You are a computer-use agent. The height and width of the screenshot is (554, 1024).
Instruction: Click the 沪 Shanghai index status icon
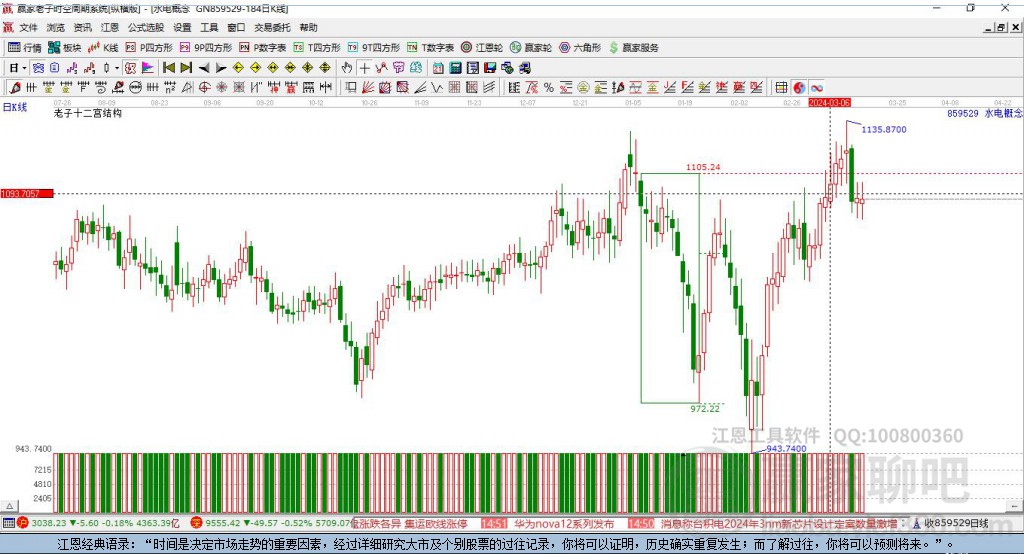click(23, 523)
